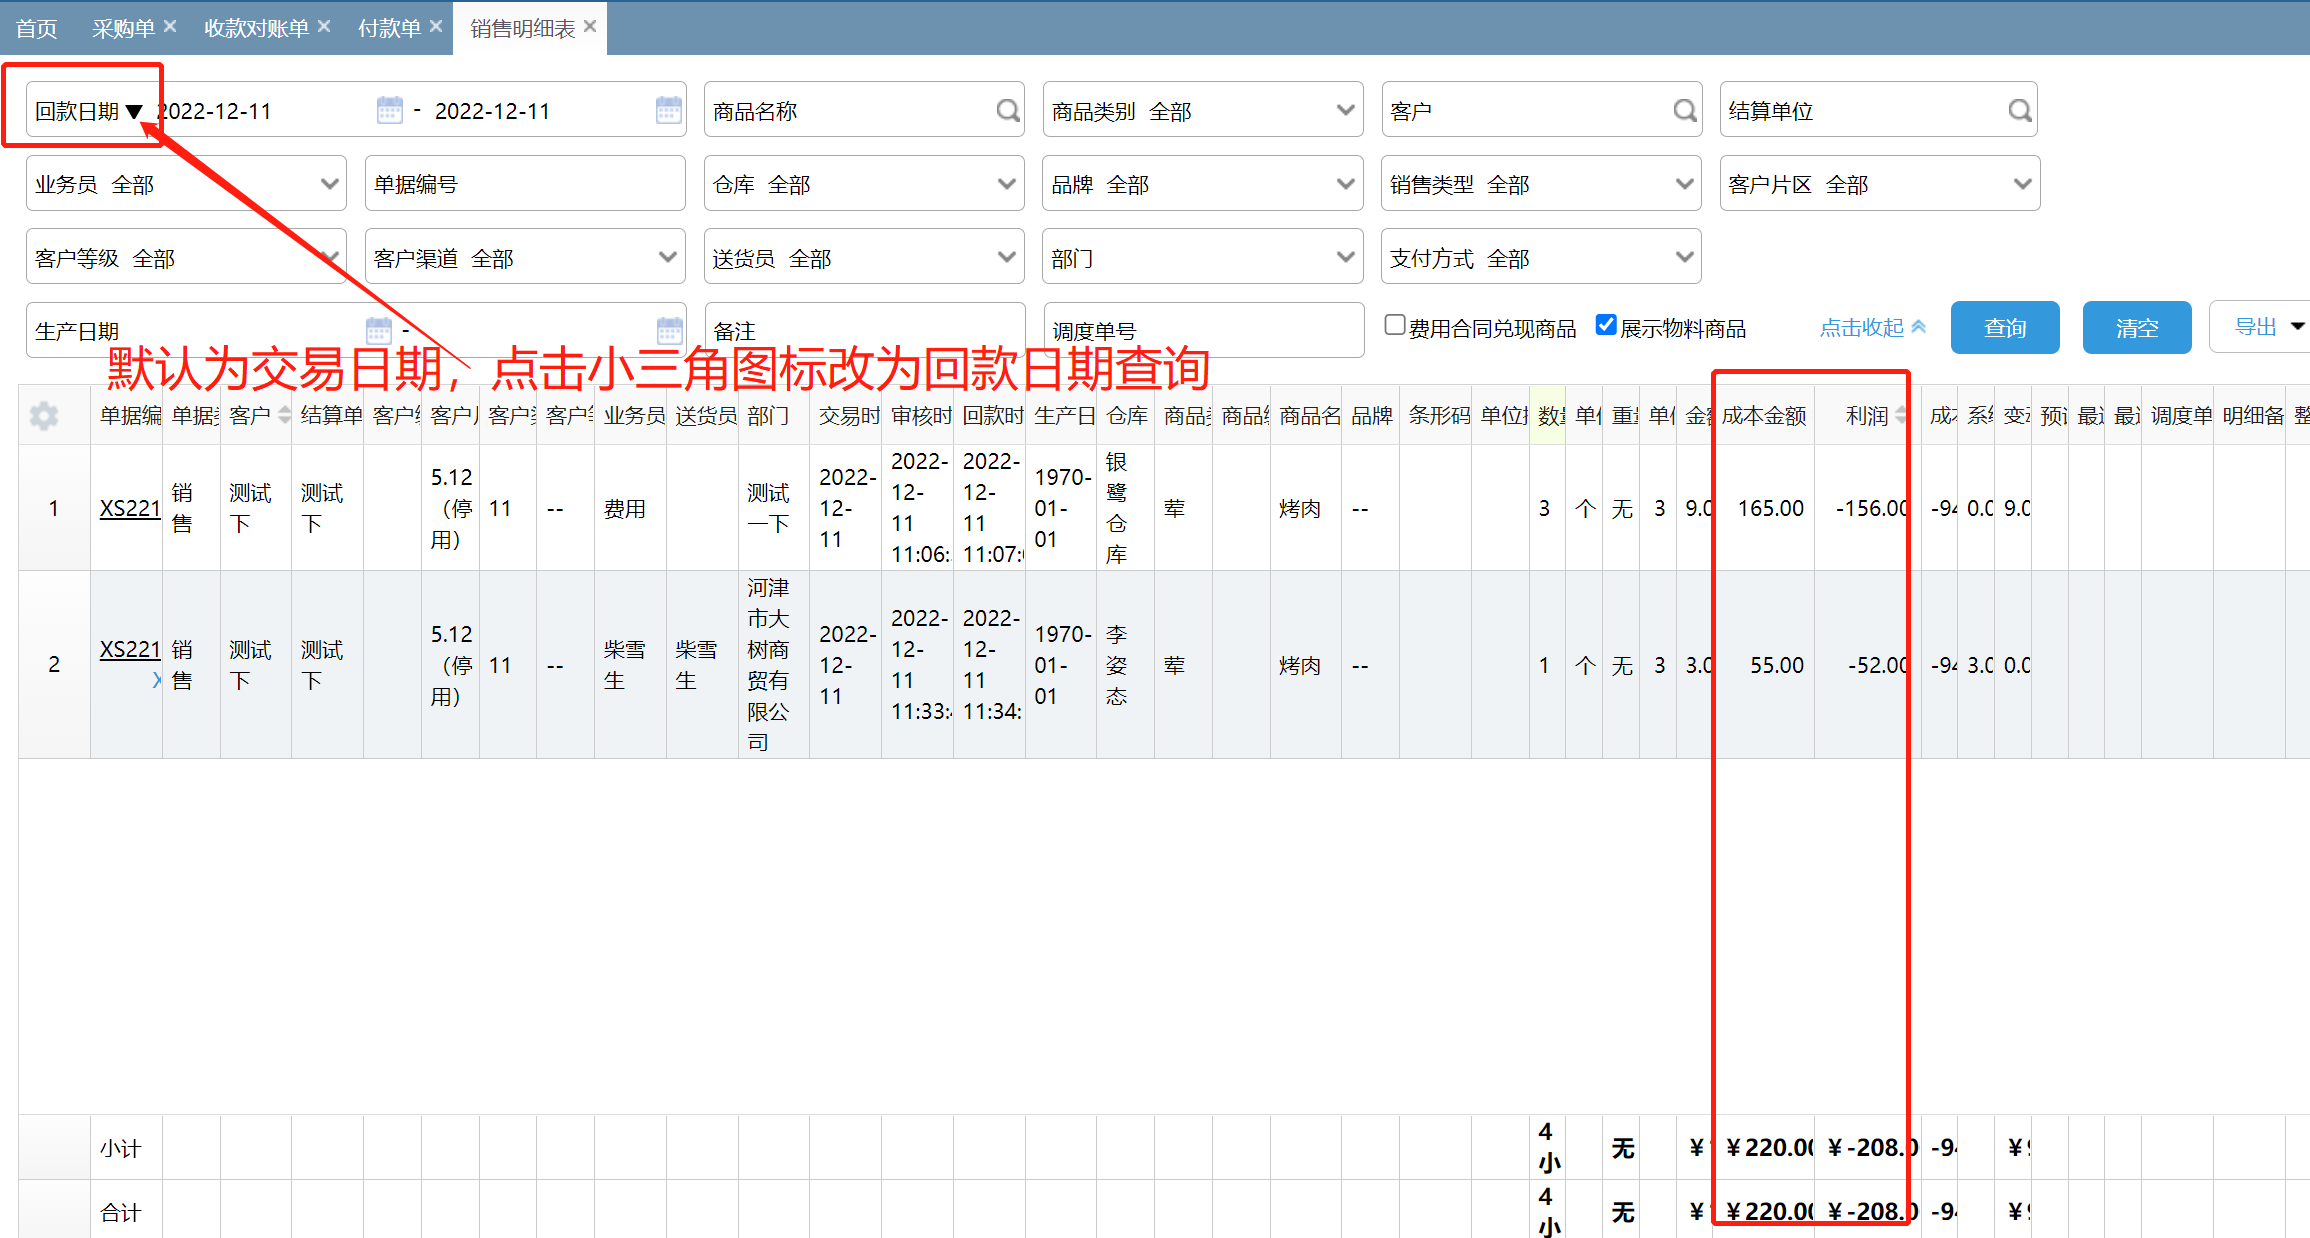Toggle the 回款日期 date type triangle
This screenshot has width=2310, height=1238.
point(134,112)
